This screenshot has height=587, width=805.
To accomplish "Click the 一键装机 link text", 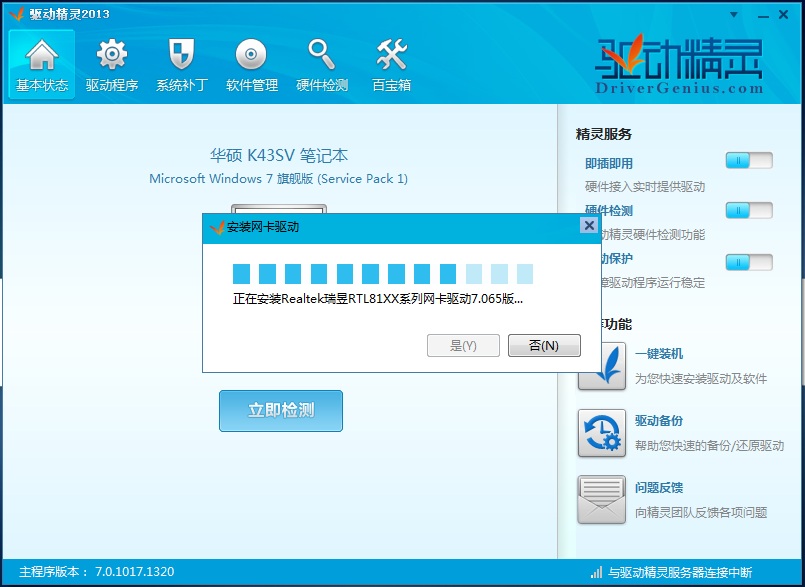I will click(x=659, y=354).
